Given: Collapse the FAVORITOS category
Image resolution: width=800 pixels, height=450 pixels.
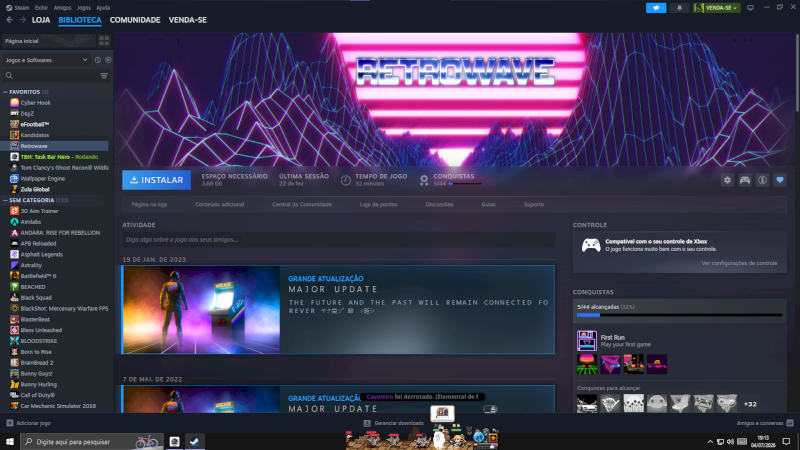Looking at the screenshot, I should [6, 92].
